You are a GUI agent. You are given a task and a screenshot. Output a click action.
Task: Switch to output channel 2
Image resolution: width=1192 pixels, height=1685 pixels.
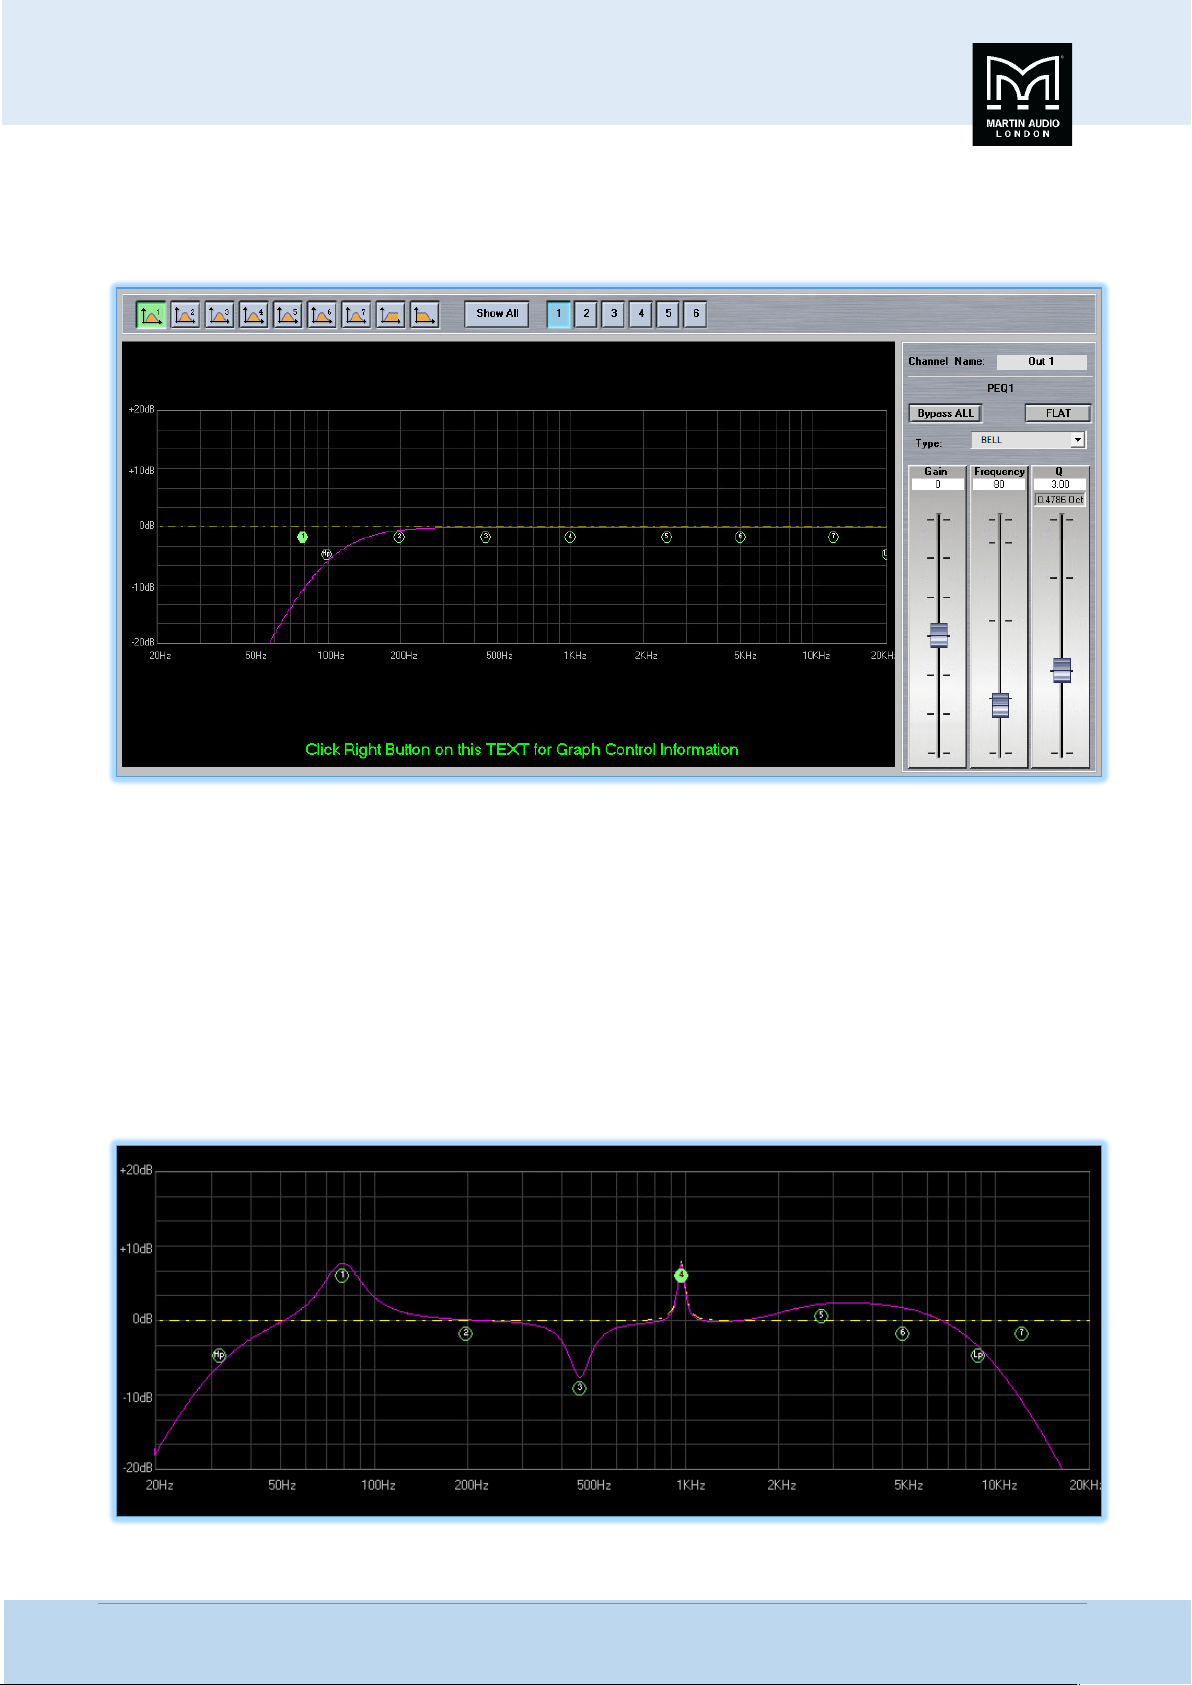pyautogui.click(x=586, y=314)
